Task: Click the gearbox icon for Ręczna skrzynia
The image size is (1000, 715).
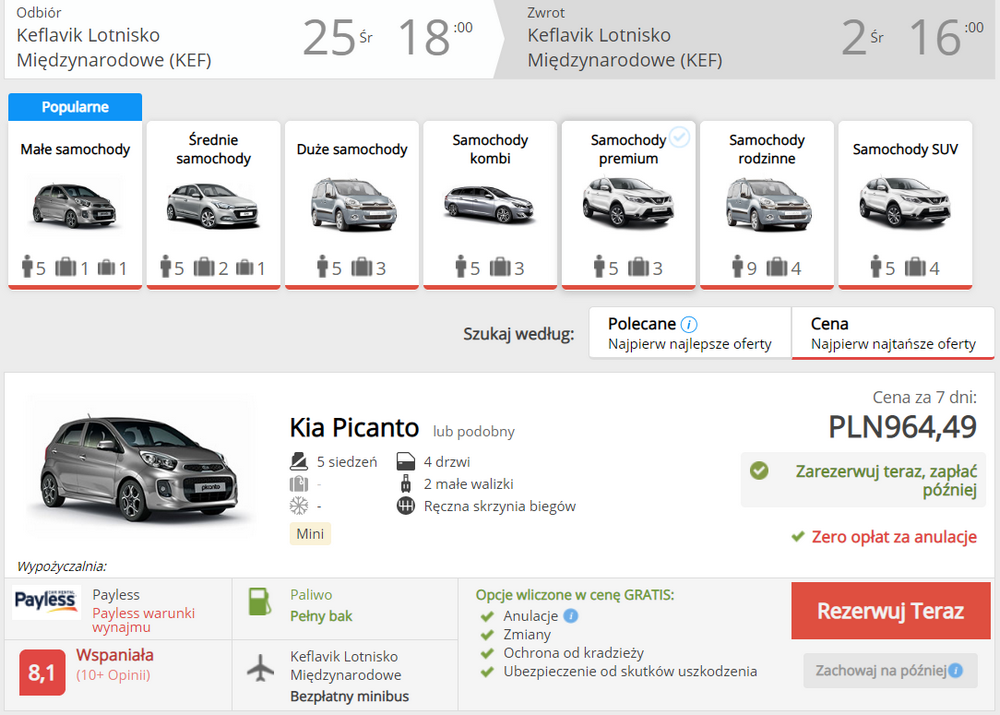Action: tap(406, 506)
